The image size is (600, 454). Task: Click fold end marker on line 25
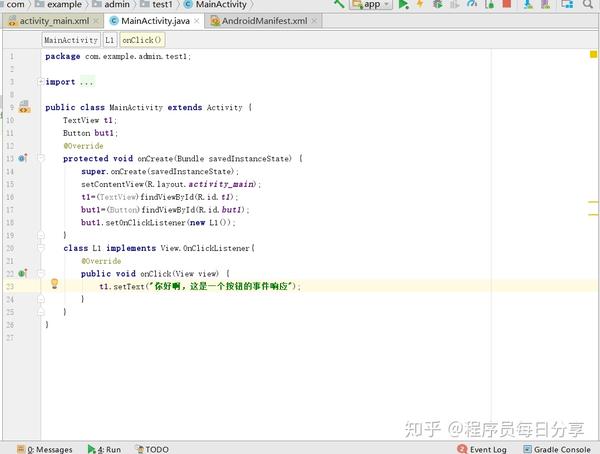41,312
